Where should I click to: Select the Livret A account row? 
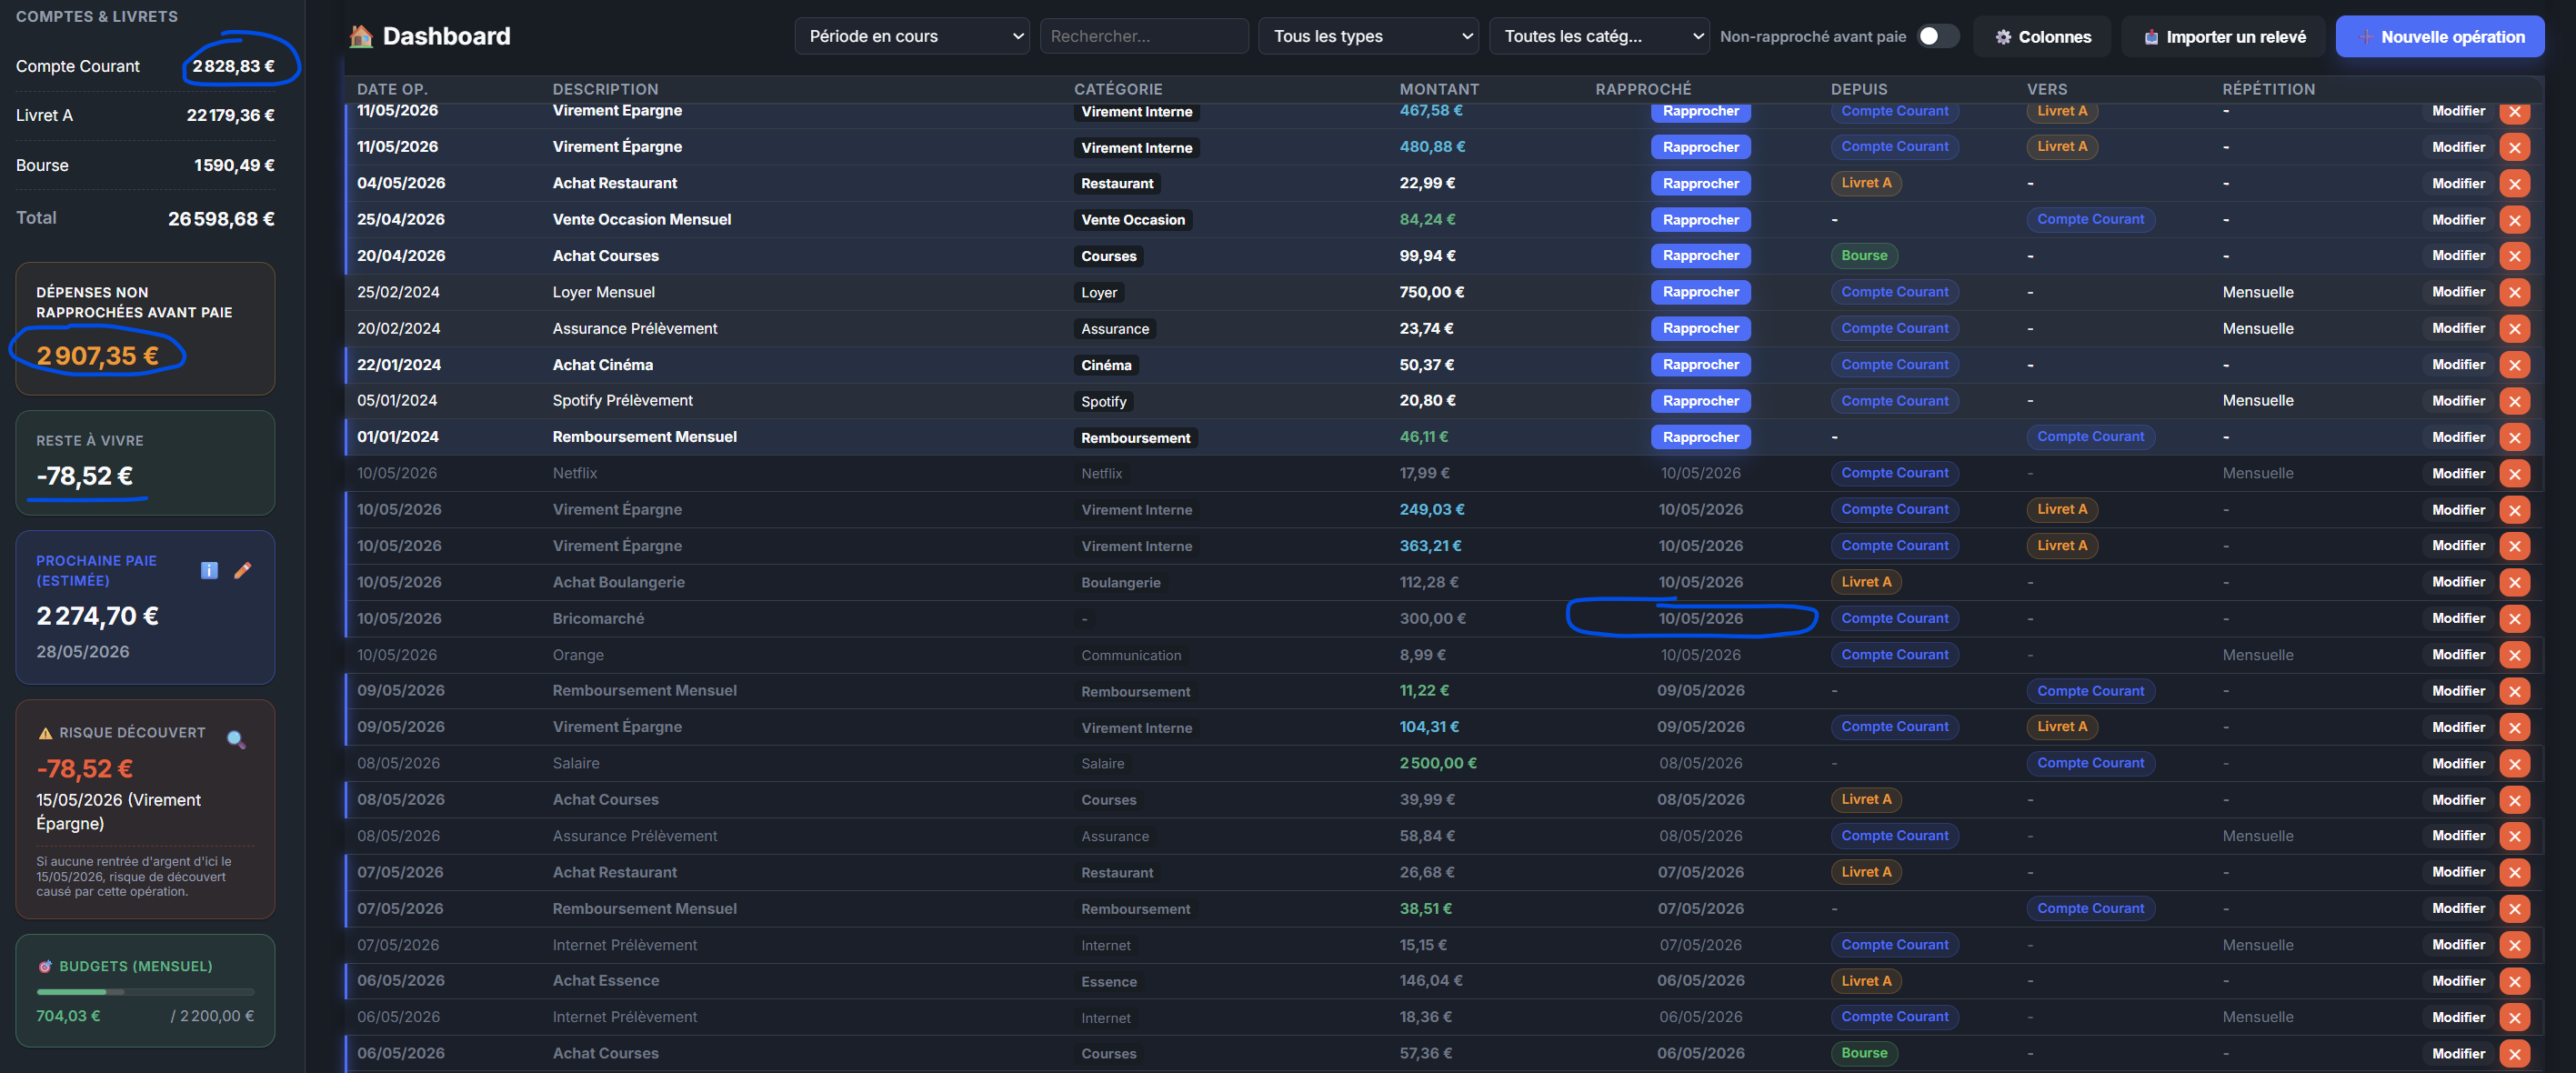pyautogui.click(x=145, y=115)
